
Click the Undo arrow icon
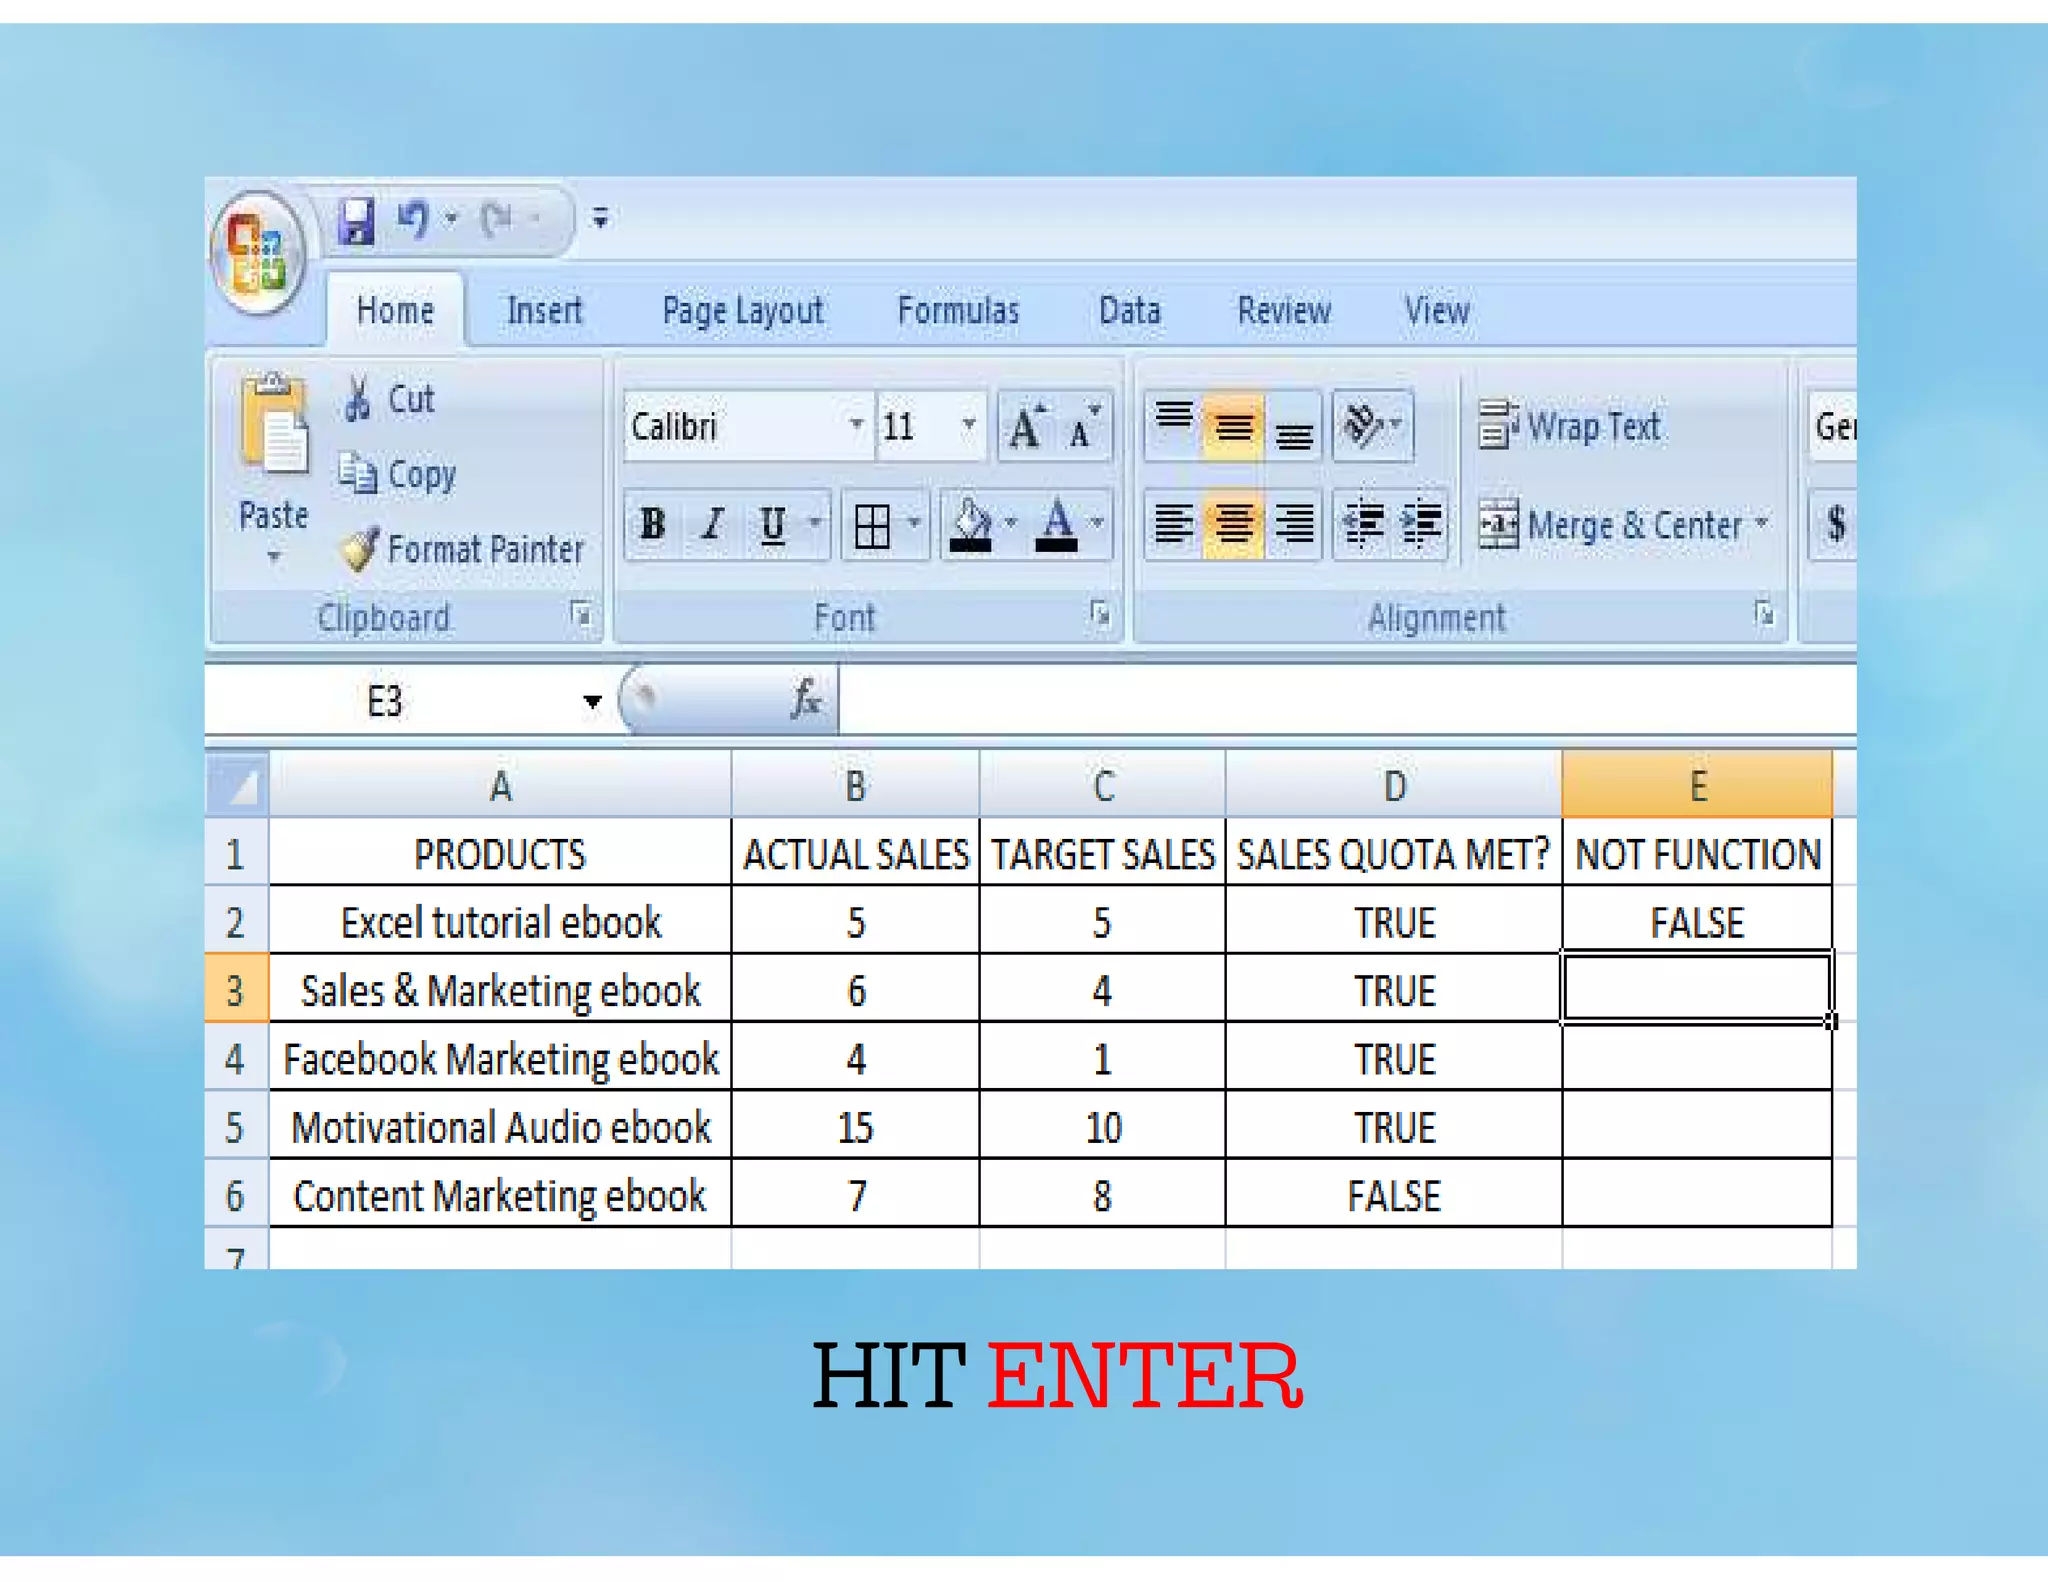(x=412, y=219)
